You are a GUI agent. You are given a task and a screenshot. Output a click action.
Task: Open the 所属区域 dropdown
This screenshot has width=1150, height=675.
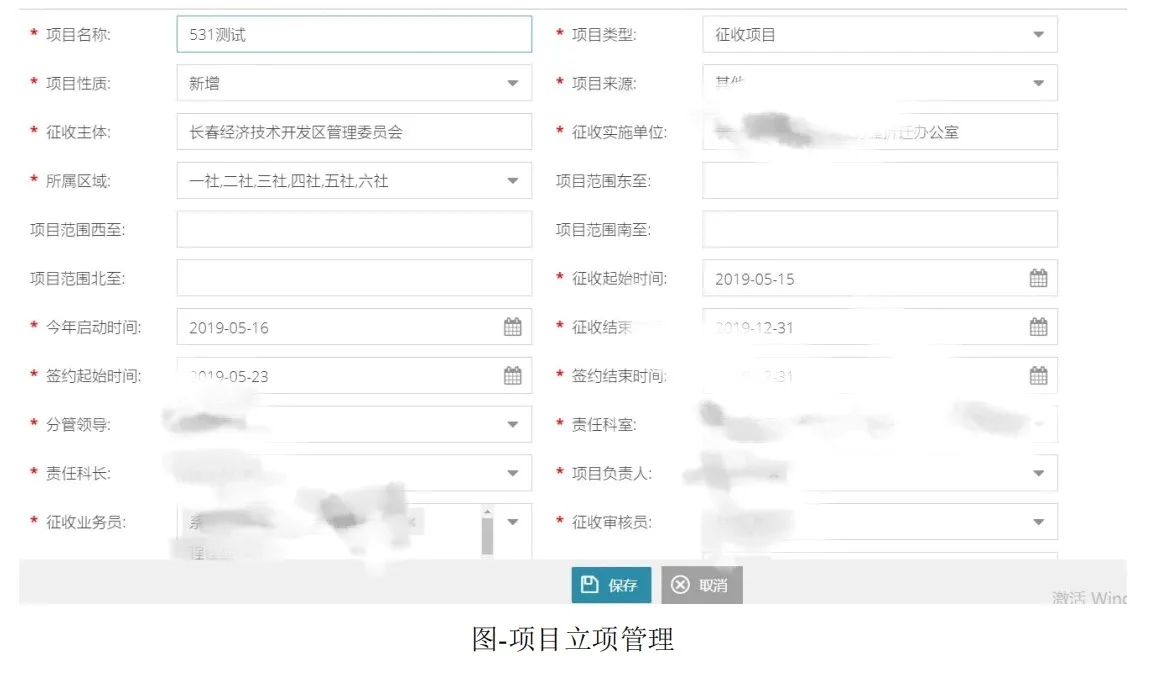coord(513,180)
